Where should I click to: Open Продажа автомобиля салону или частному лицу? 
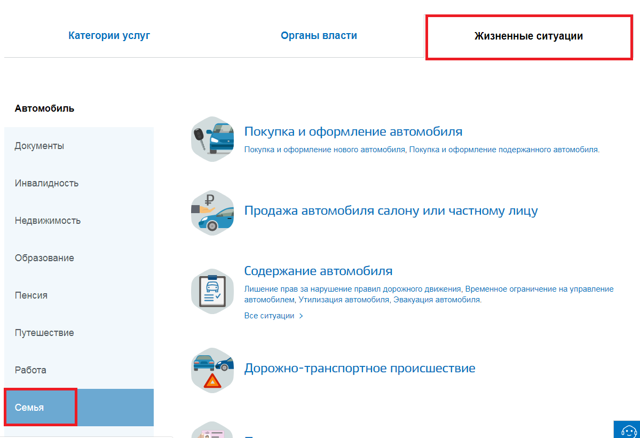(x=391, y=211)
